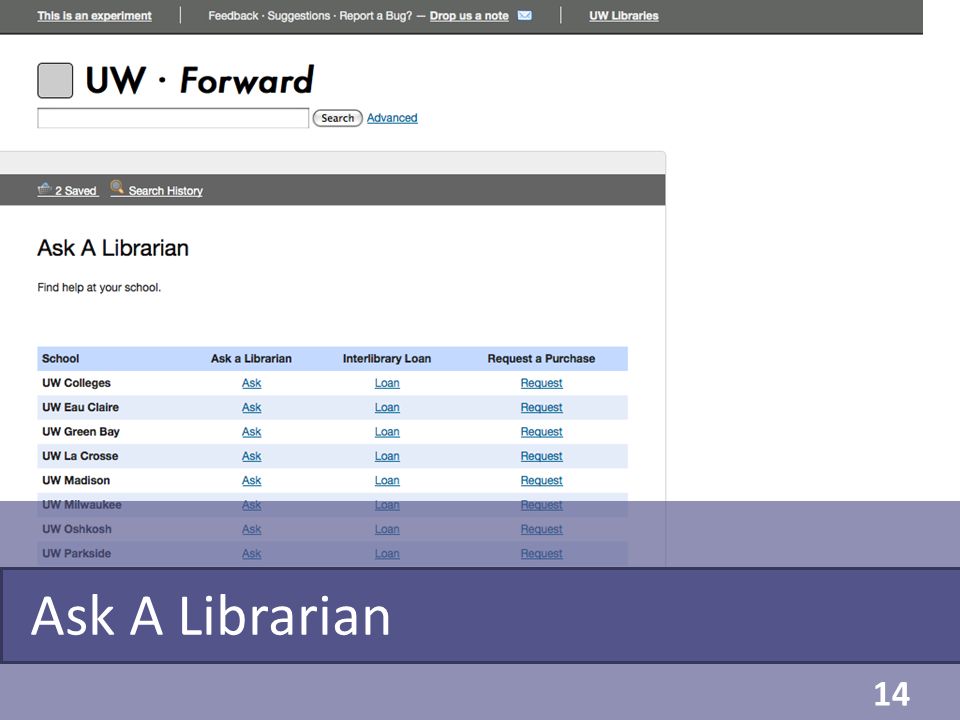Click Loan for UW Parkside

387,554
